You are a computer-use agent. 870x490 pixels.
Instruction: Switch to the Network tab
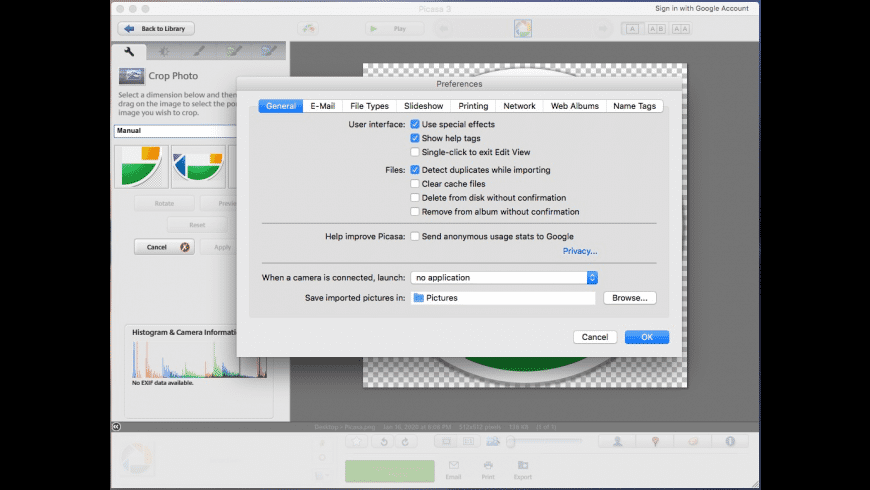[519, 106]
